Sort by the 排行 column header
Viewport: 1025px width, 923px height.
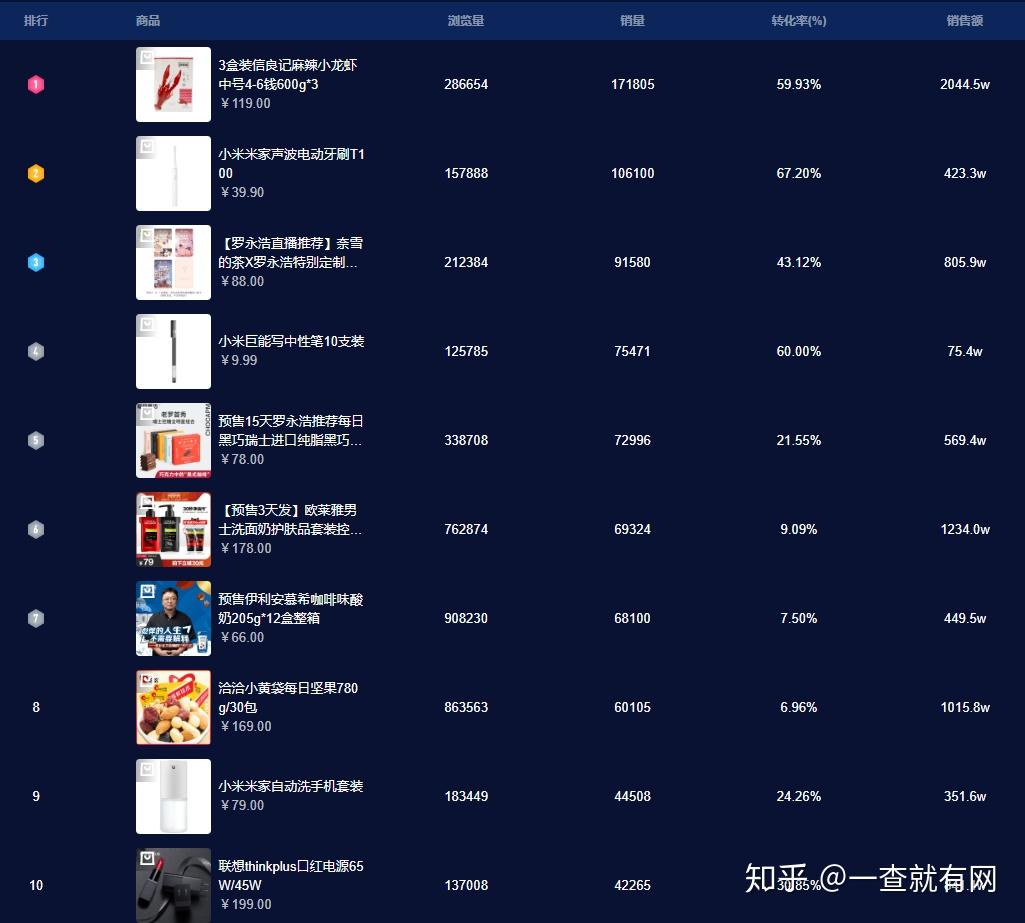(x=36, y=21)
